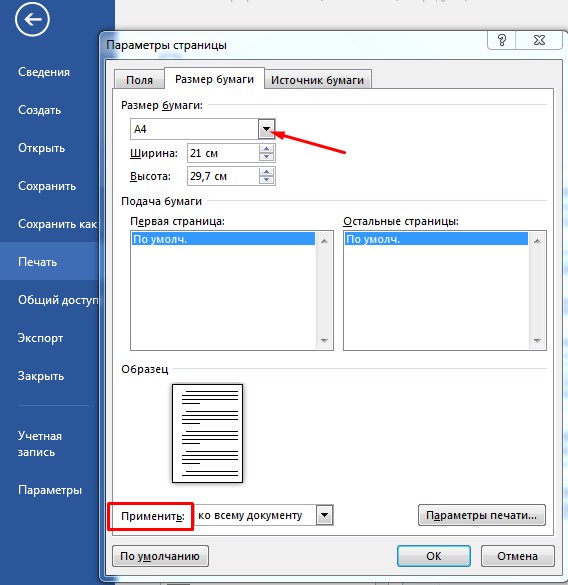Click the Отмена button
Viewport: 568px width, 585px height.
pyautogui.click(x=517, y=556)
